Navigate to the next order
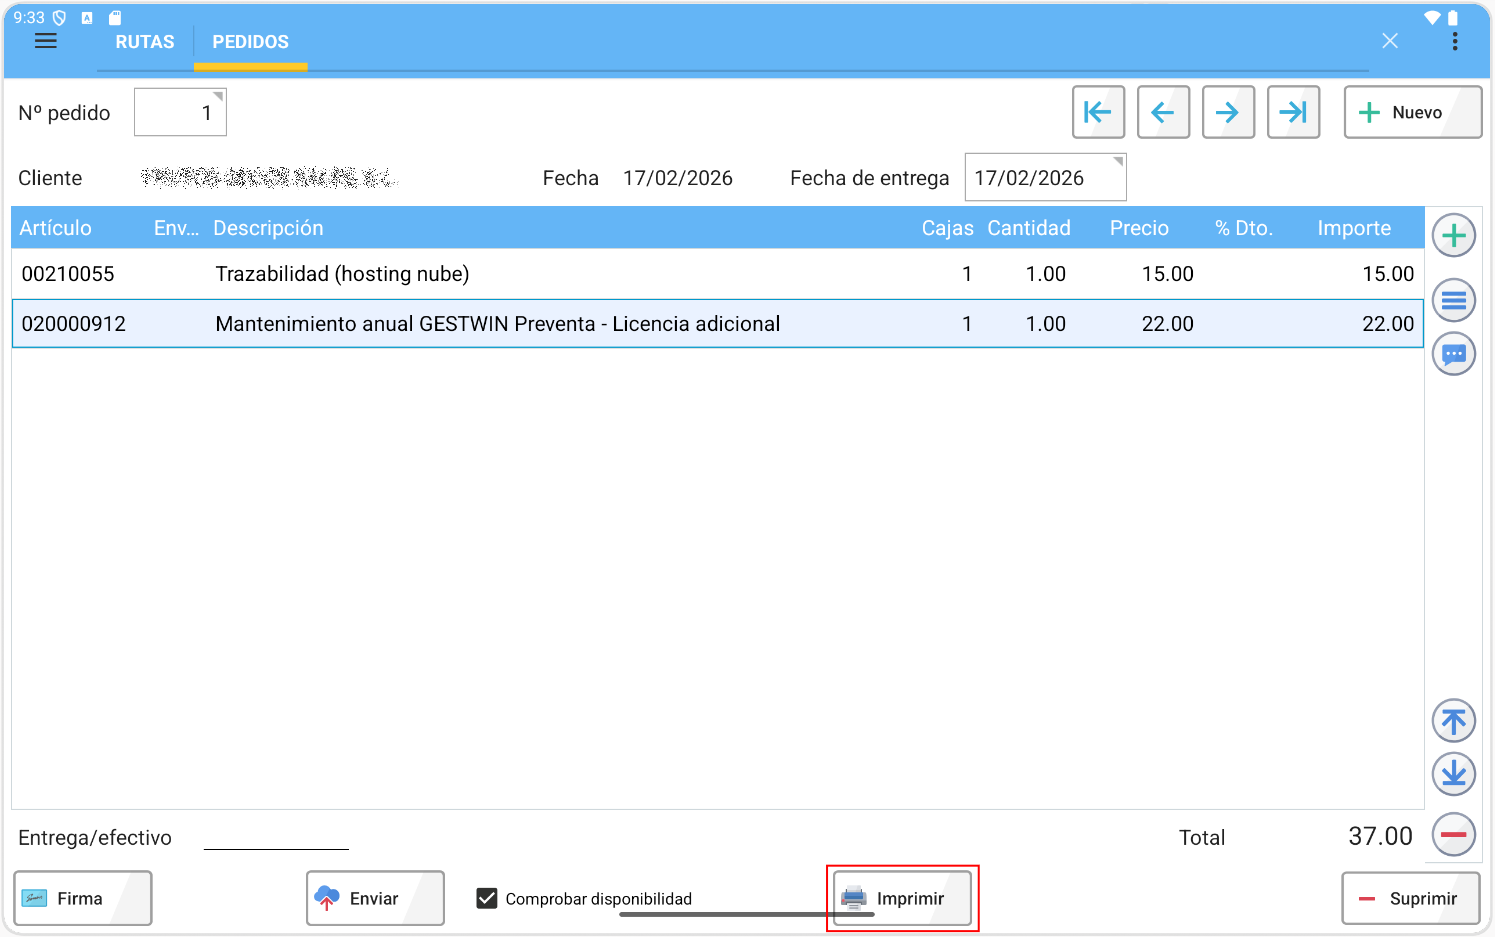 [1228, 112]
